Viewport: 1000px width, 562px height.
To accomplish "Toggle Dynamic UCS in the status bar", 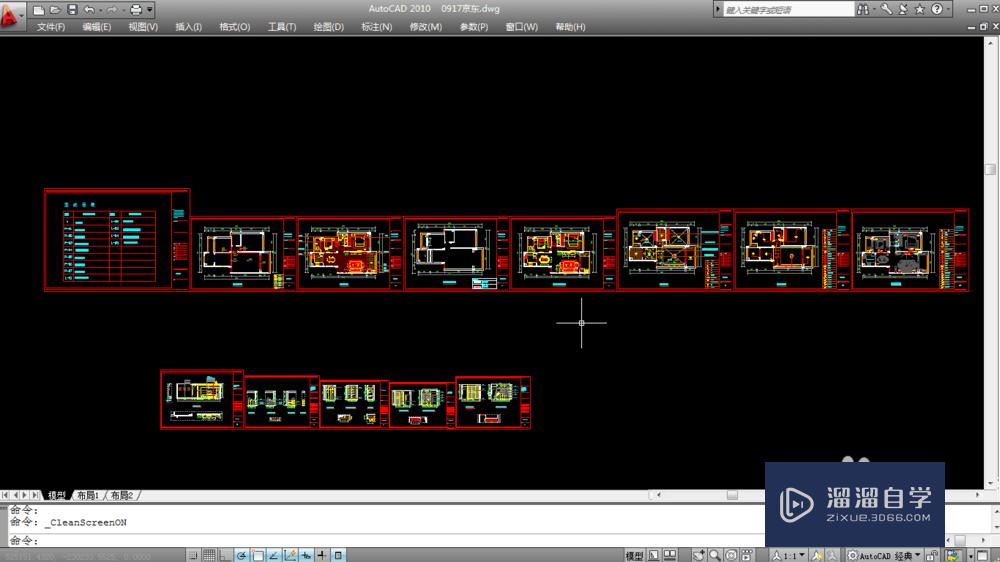I will (x=290, y=555).
